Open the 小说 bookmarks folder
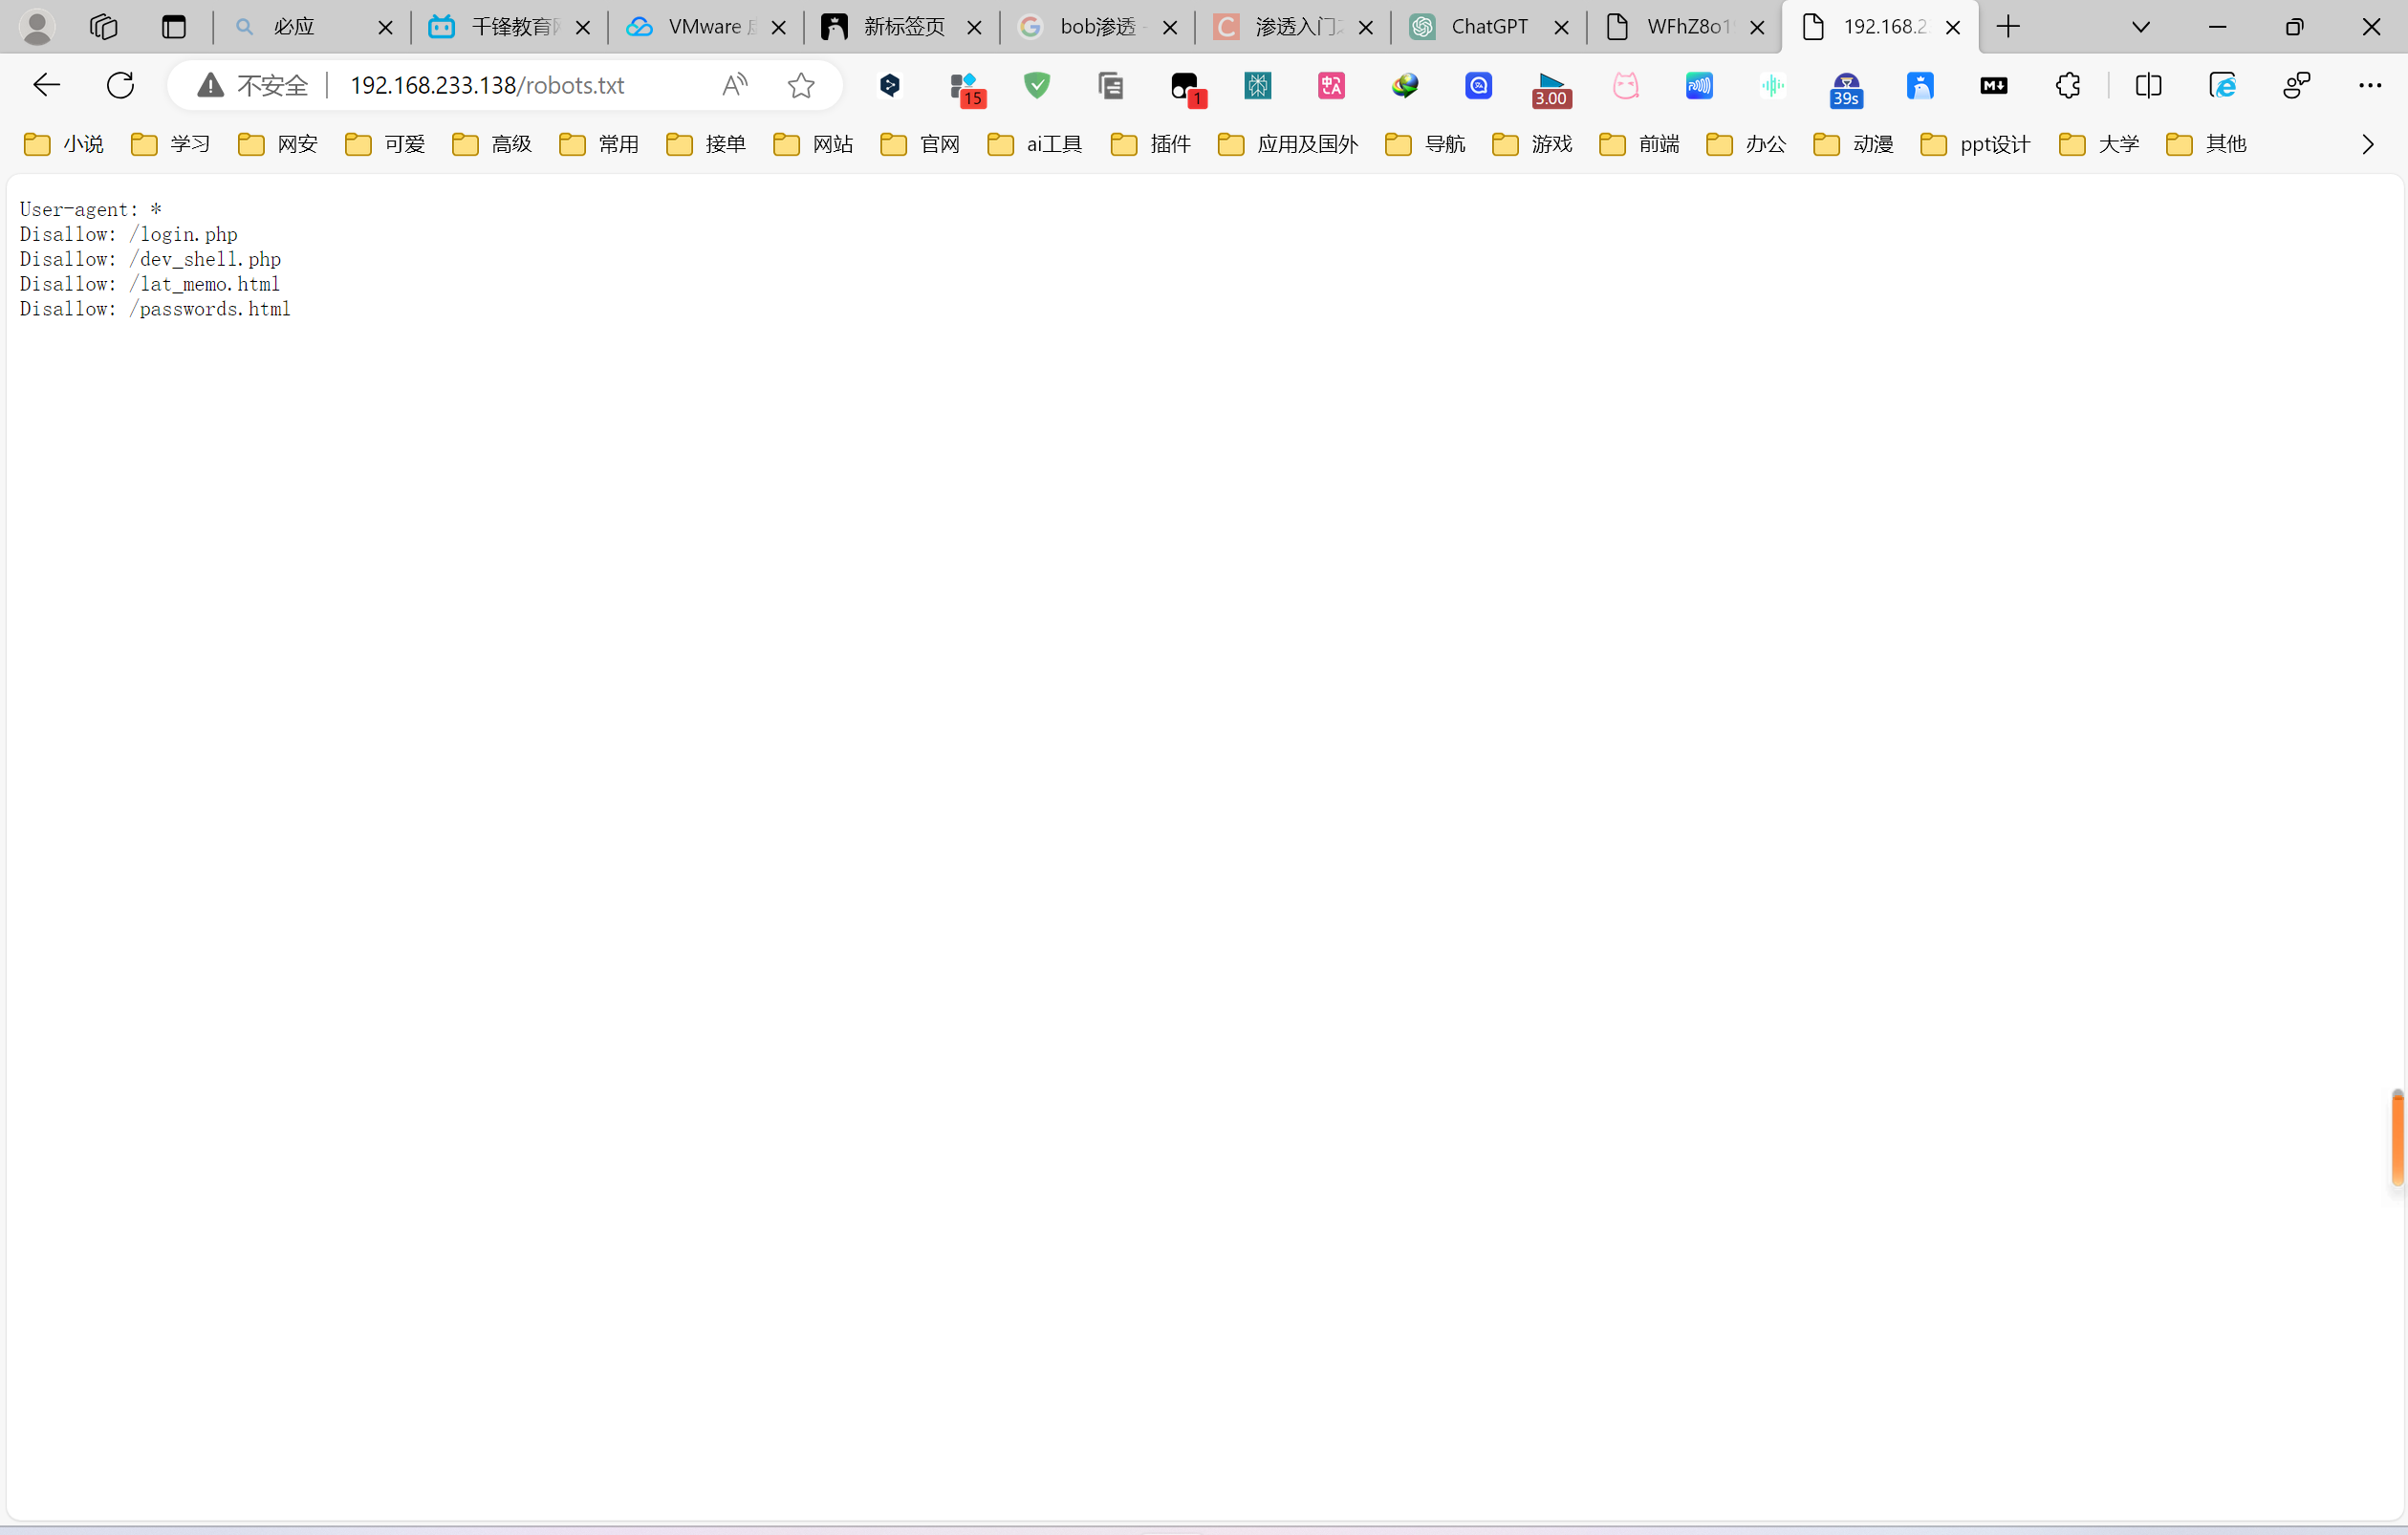This screenshot has height=1535, width=2408. pos(64,145)
